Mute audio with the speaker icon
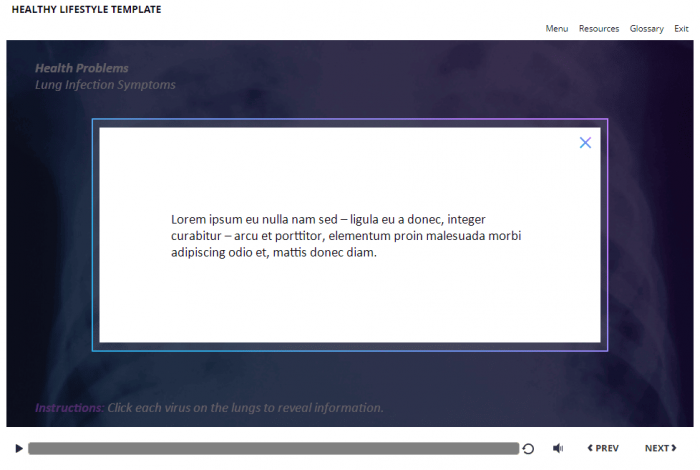This screenshot has height=470, width=700. click(x=558, y=449)
